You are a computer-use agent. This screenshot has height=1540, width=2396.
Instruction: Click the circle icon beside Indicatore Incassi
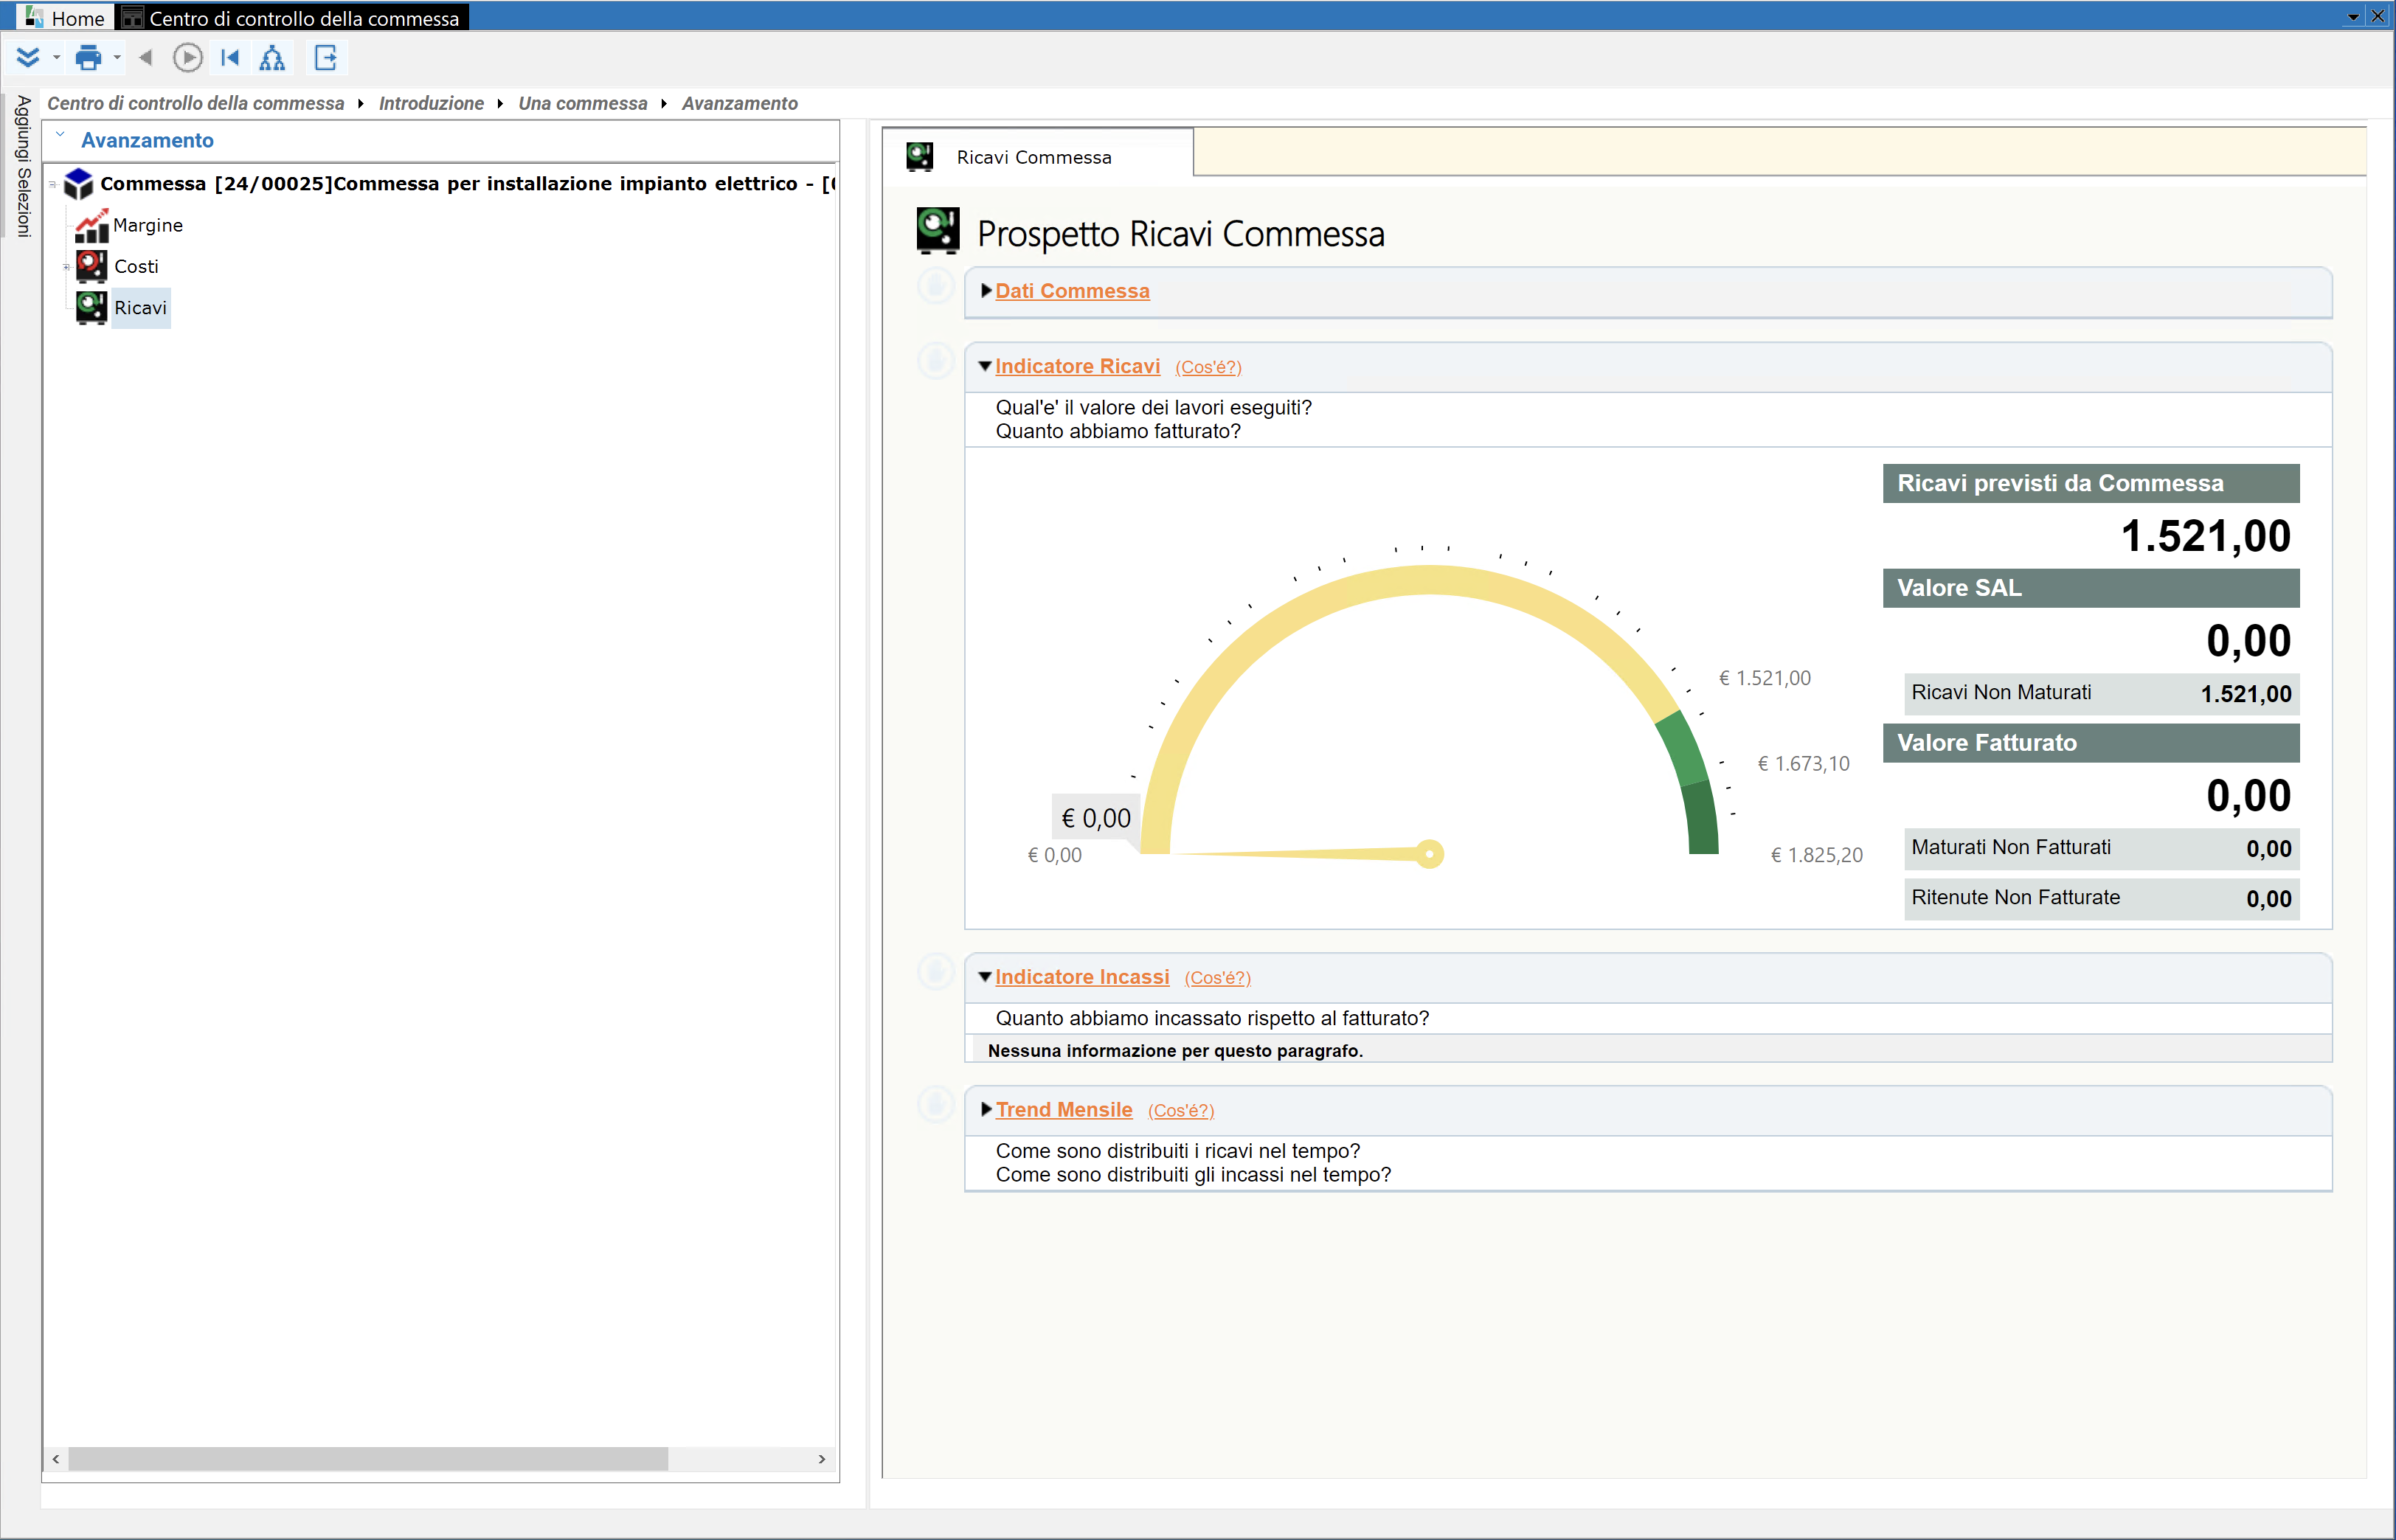tap(936, 971)
